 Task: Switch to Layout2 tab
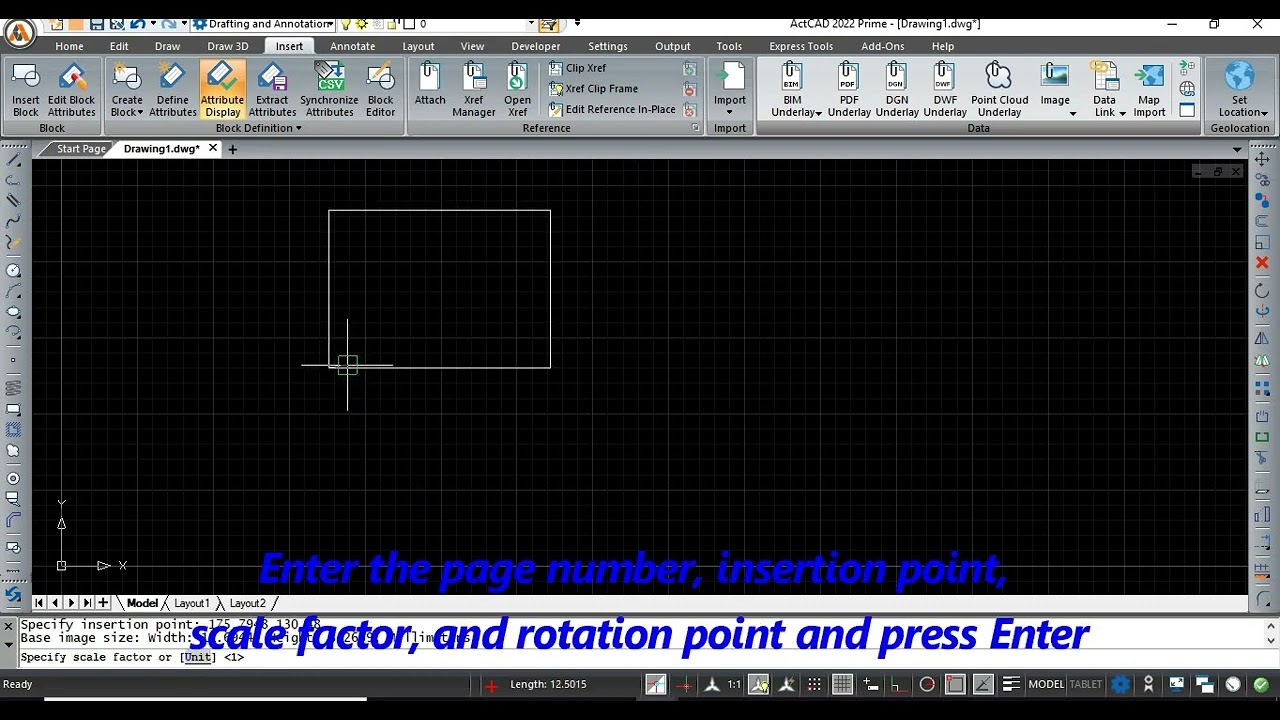coord(248,603)
